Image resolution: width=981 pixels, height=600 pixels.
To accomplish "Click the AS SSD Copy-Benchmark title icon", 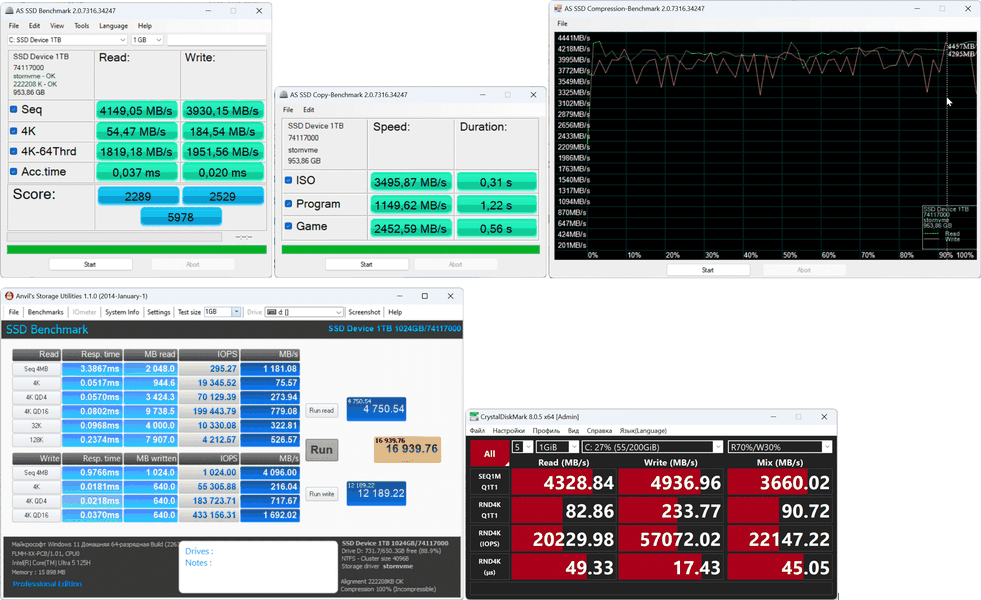I will [283, 94].
